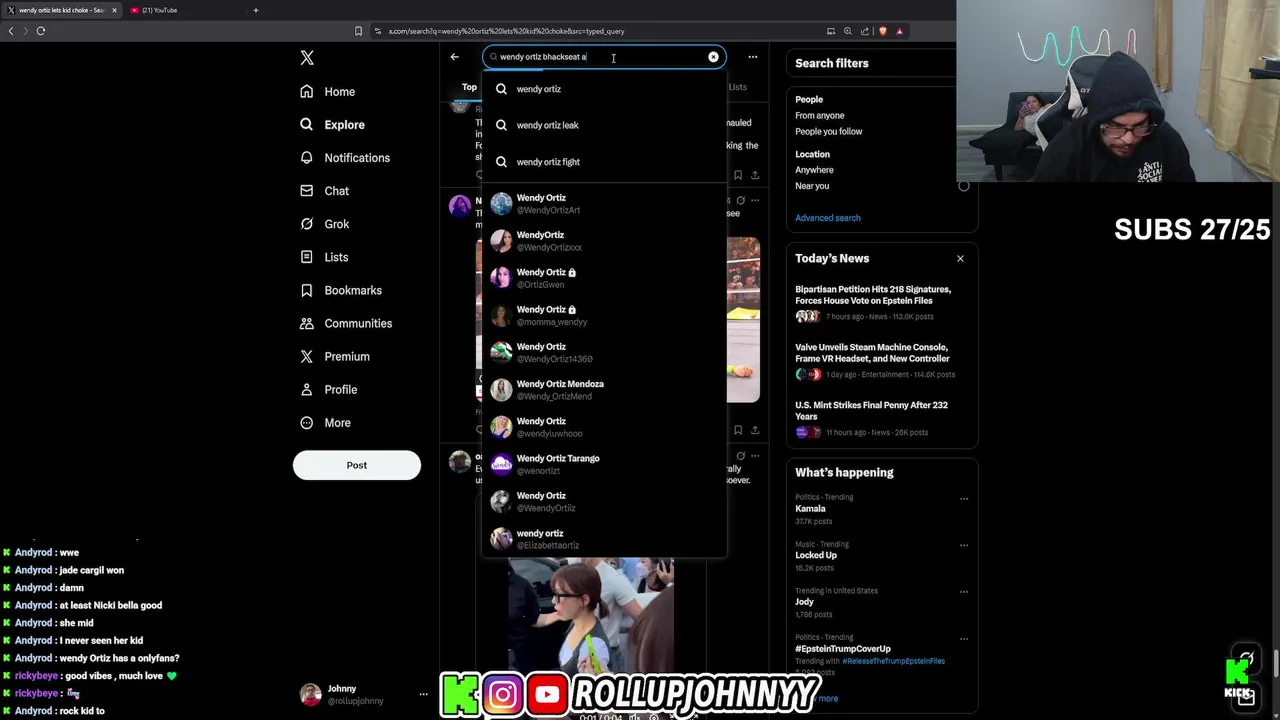Open the @wendyiuwhooo profile suggestion
Viewport: 1280px width, 720px height.
pyautogui.click(x=604, y=427)
